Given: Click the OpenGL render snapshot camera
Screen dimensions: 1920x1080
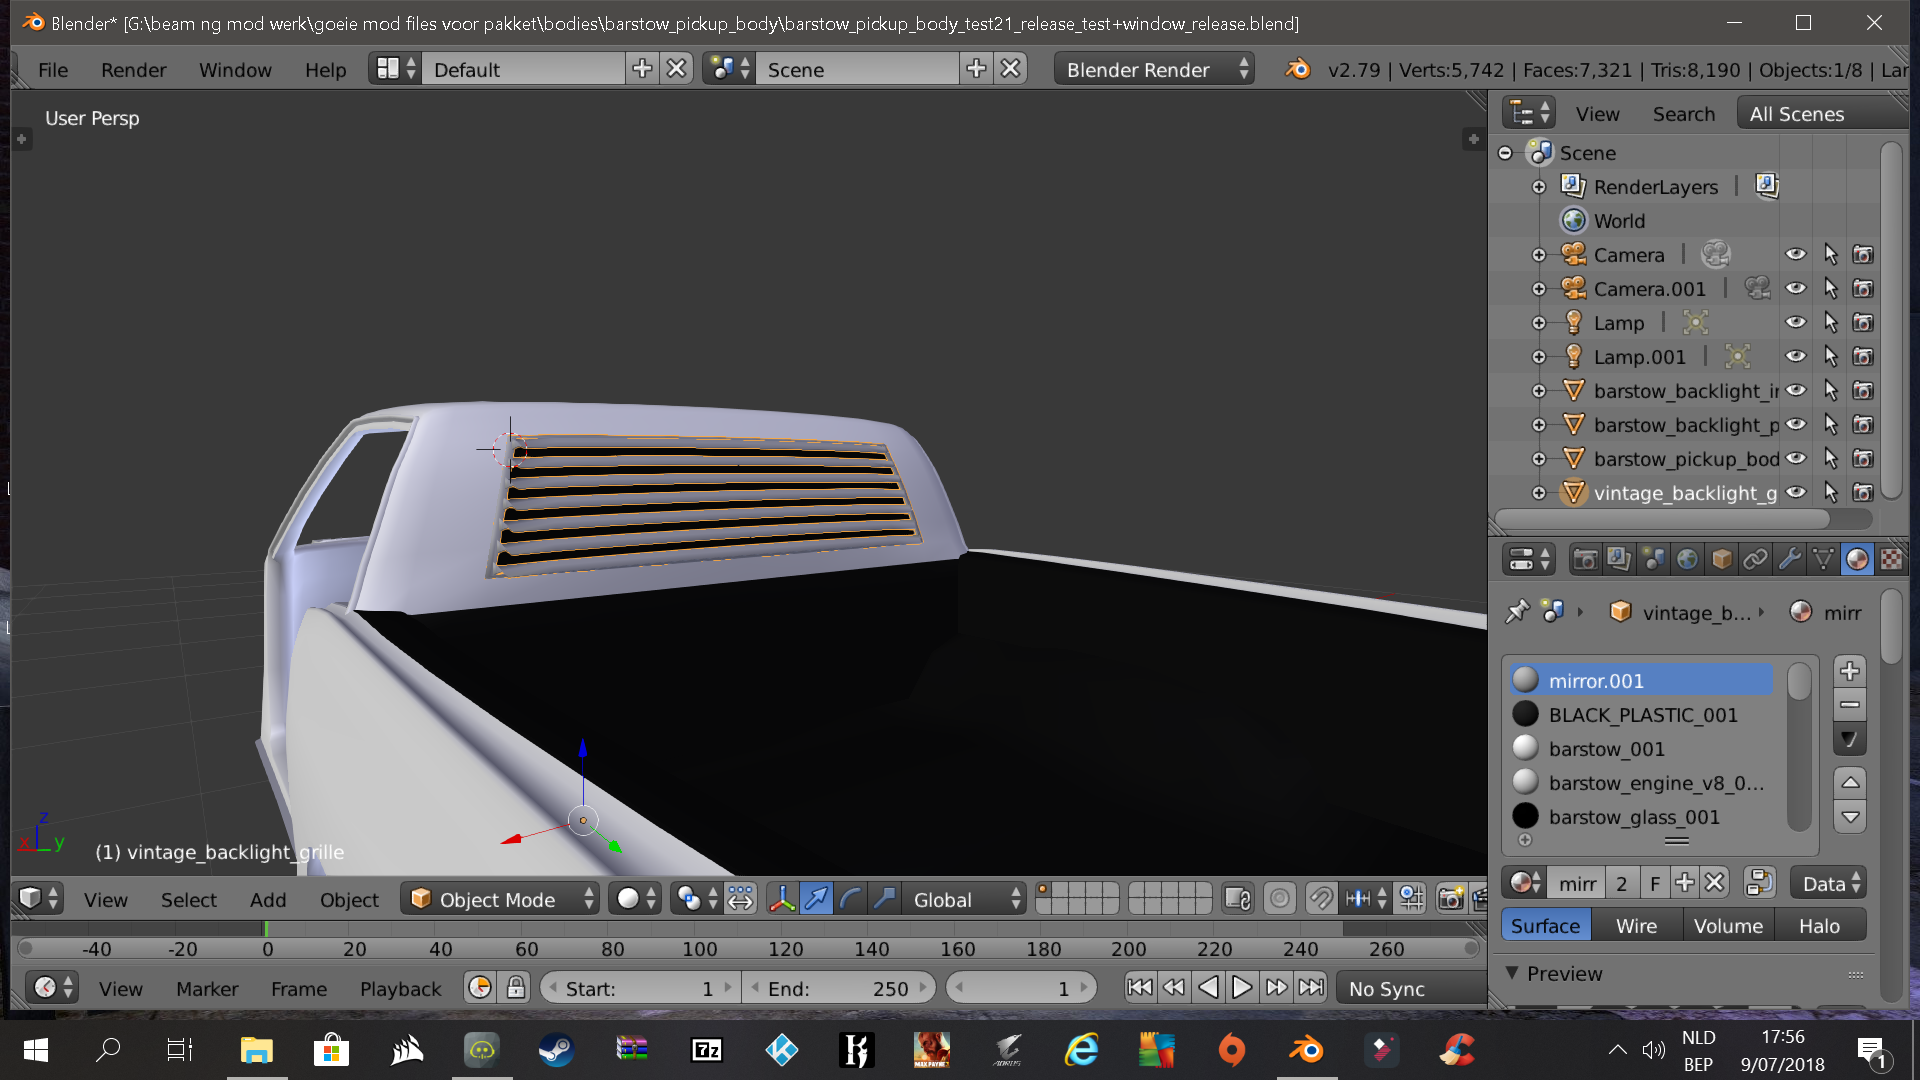Looking at the screenshot, I should pyautogui.click(x=1450, y=899).
